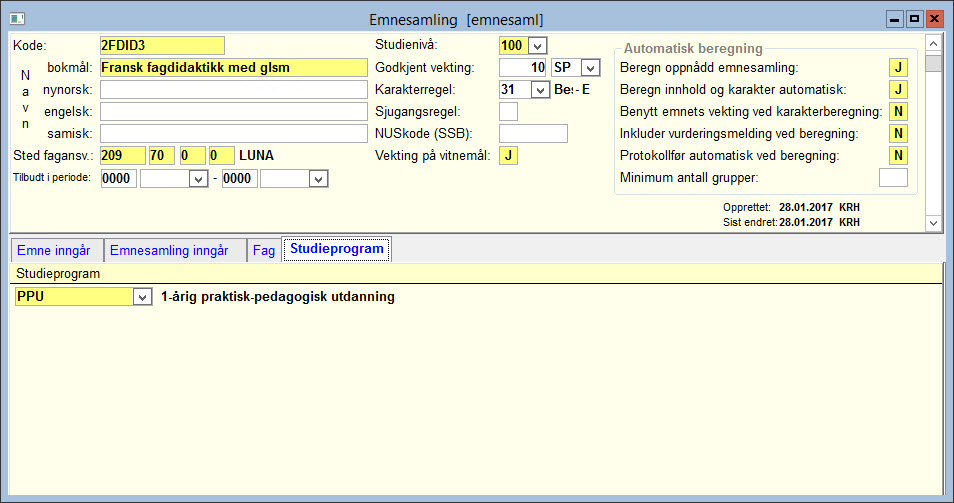The height and width of the screenshot is (503, 954).
Task: Toggle Vekting på vitnemål J field
Action: pyautogui.click(x=508, y=156)
